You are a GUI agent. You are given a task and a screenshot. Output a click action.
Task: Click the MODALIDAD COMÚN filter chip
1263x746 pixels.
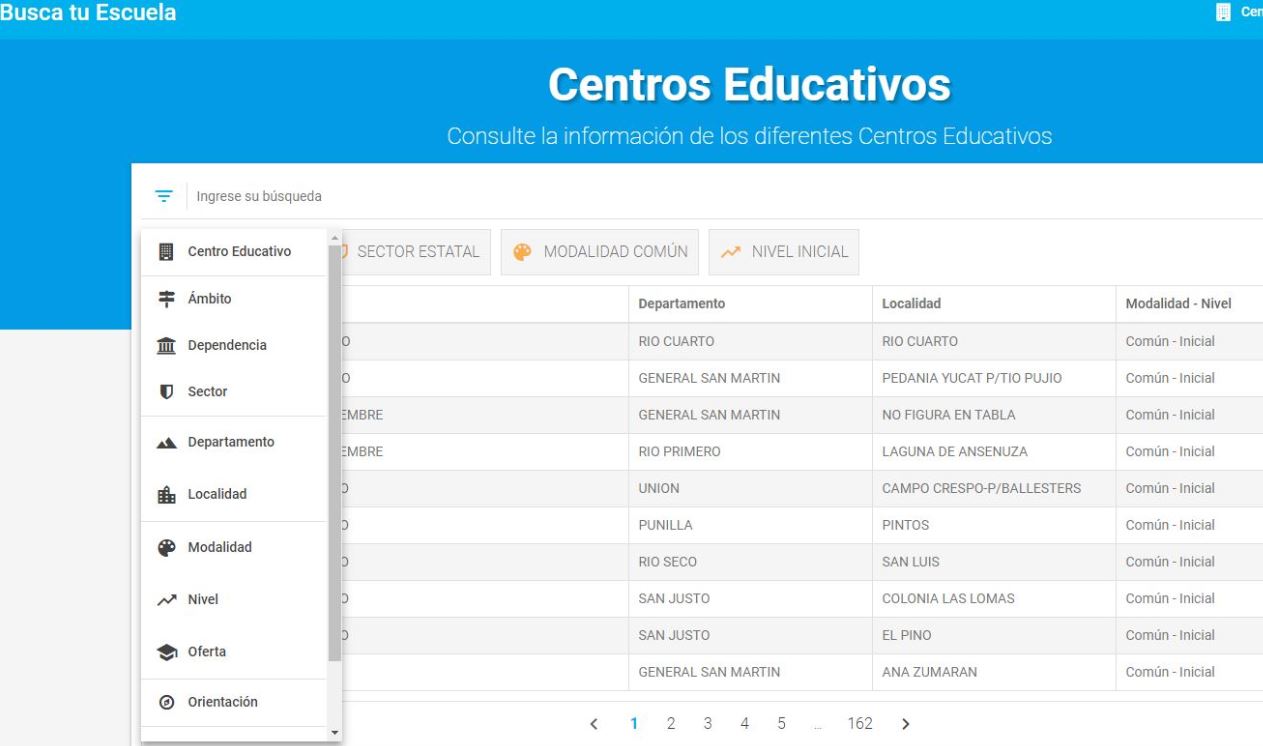tap(601, 252)
